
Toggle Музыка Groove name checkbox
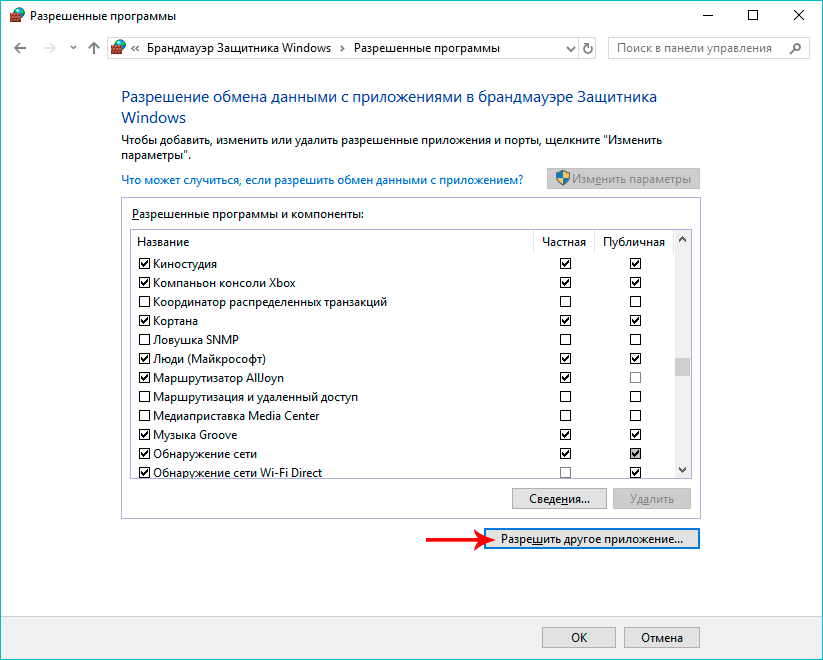(x=144, y=434)
